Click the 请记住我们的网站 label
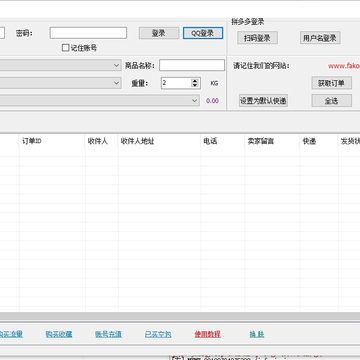 [x=261, y=66]
